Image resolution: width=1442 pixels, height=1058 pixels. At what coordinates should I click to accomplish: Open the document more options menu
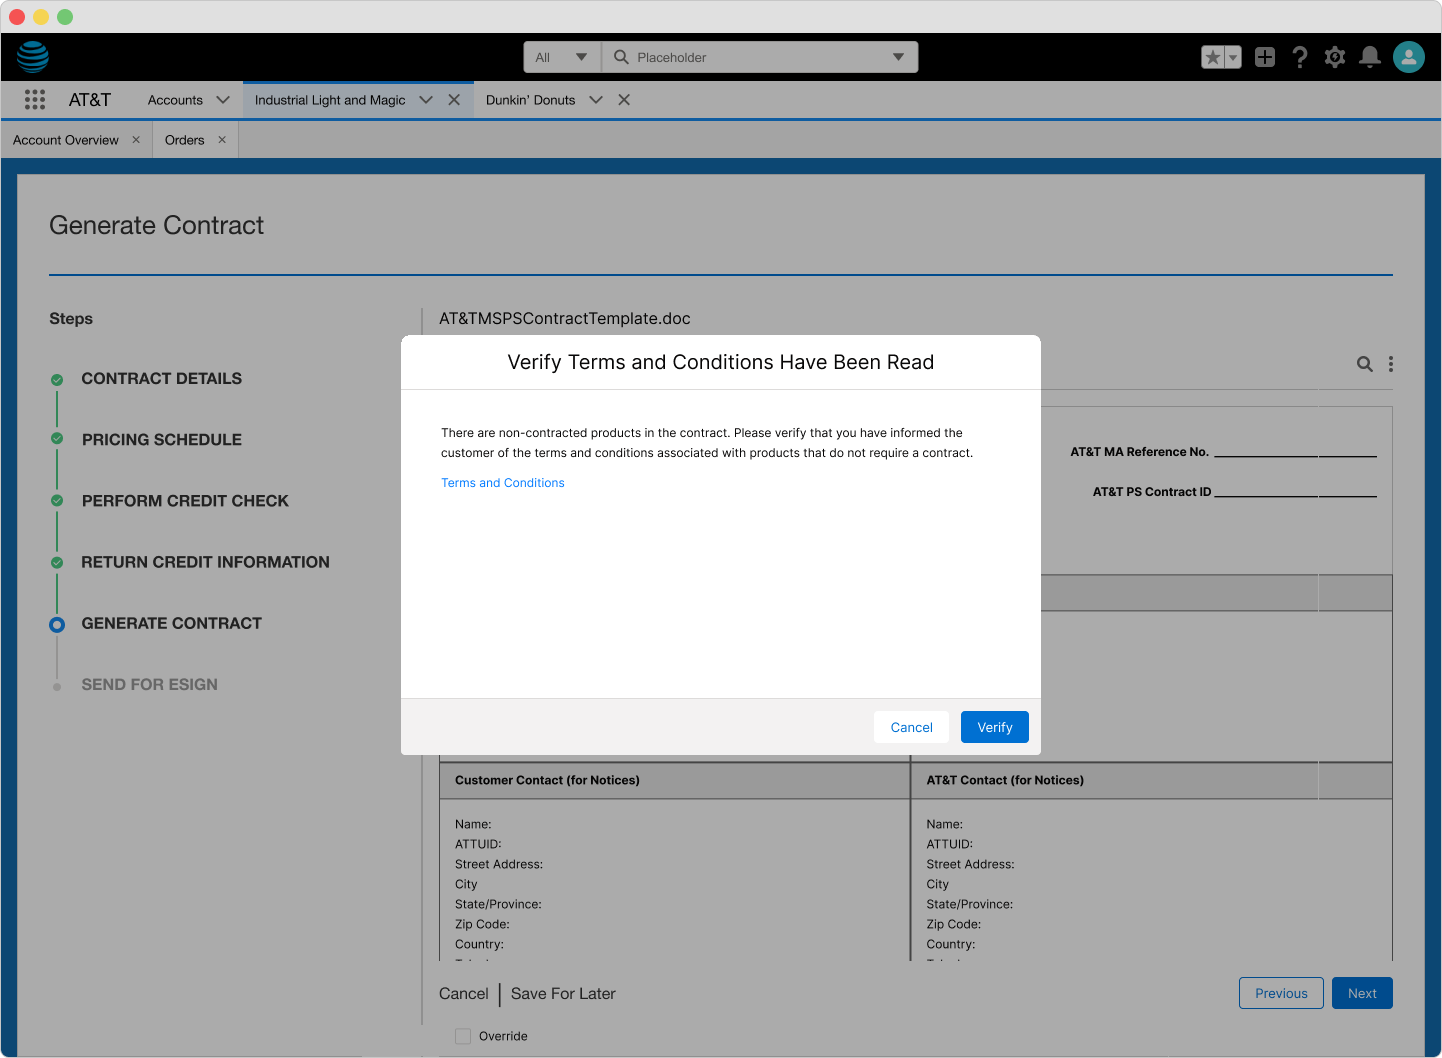point(1391,364)
